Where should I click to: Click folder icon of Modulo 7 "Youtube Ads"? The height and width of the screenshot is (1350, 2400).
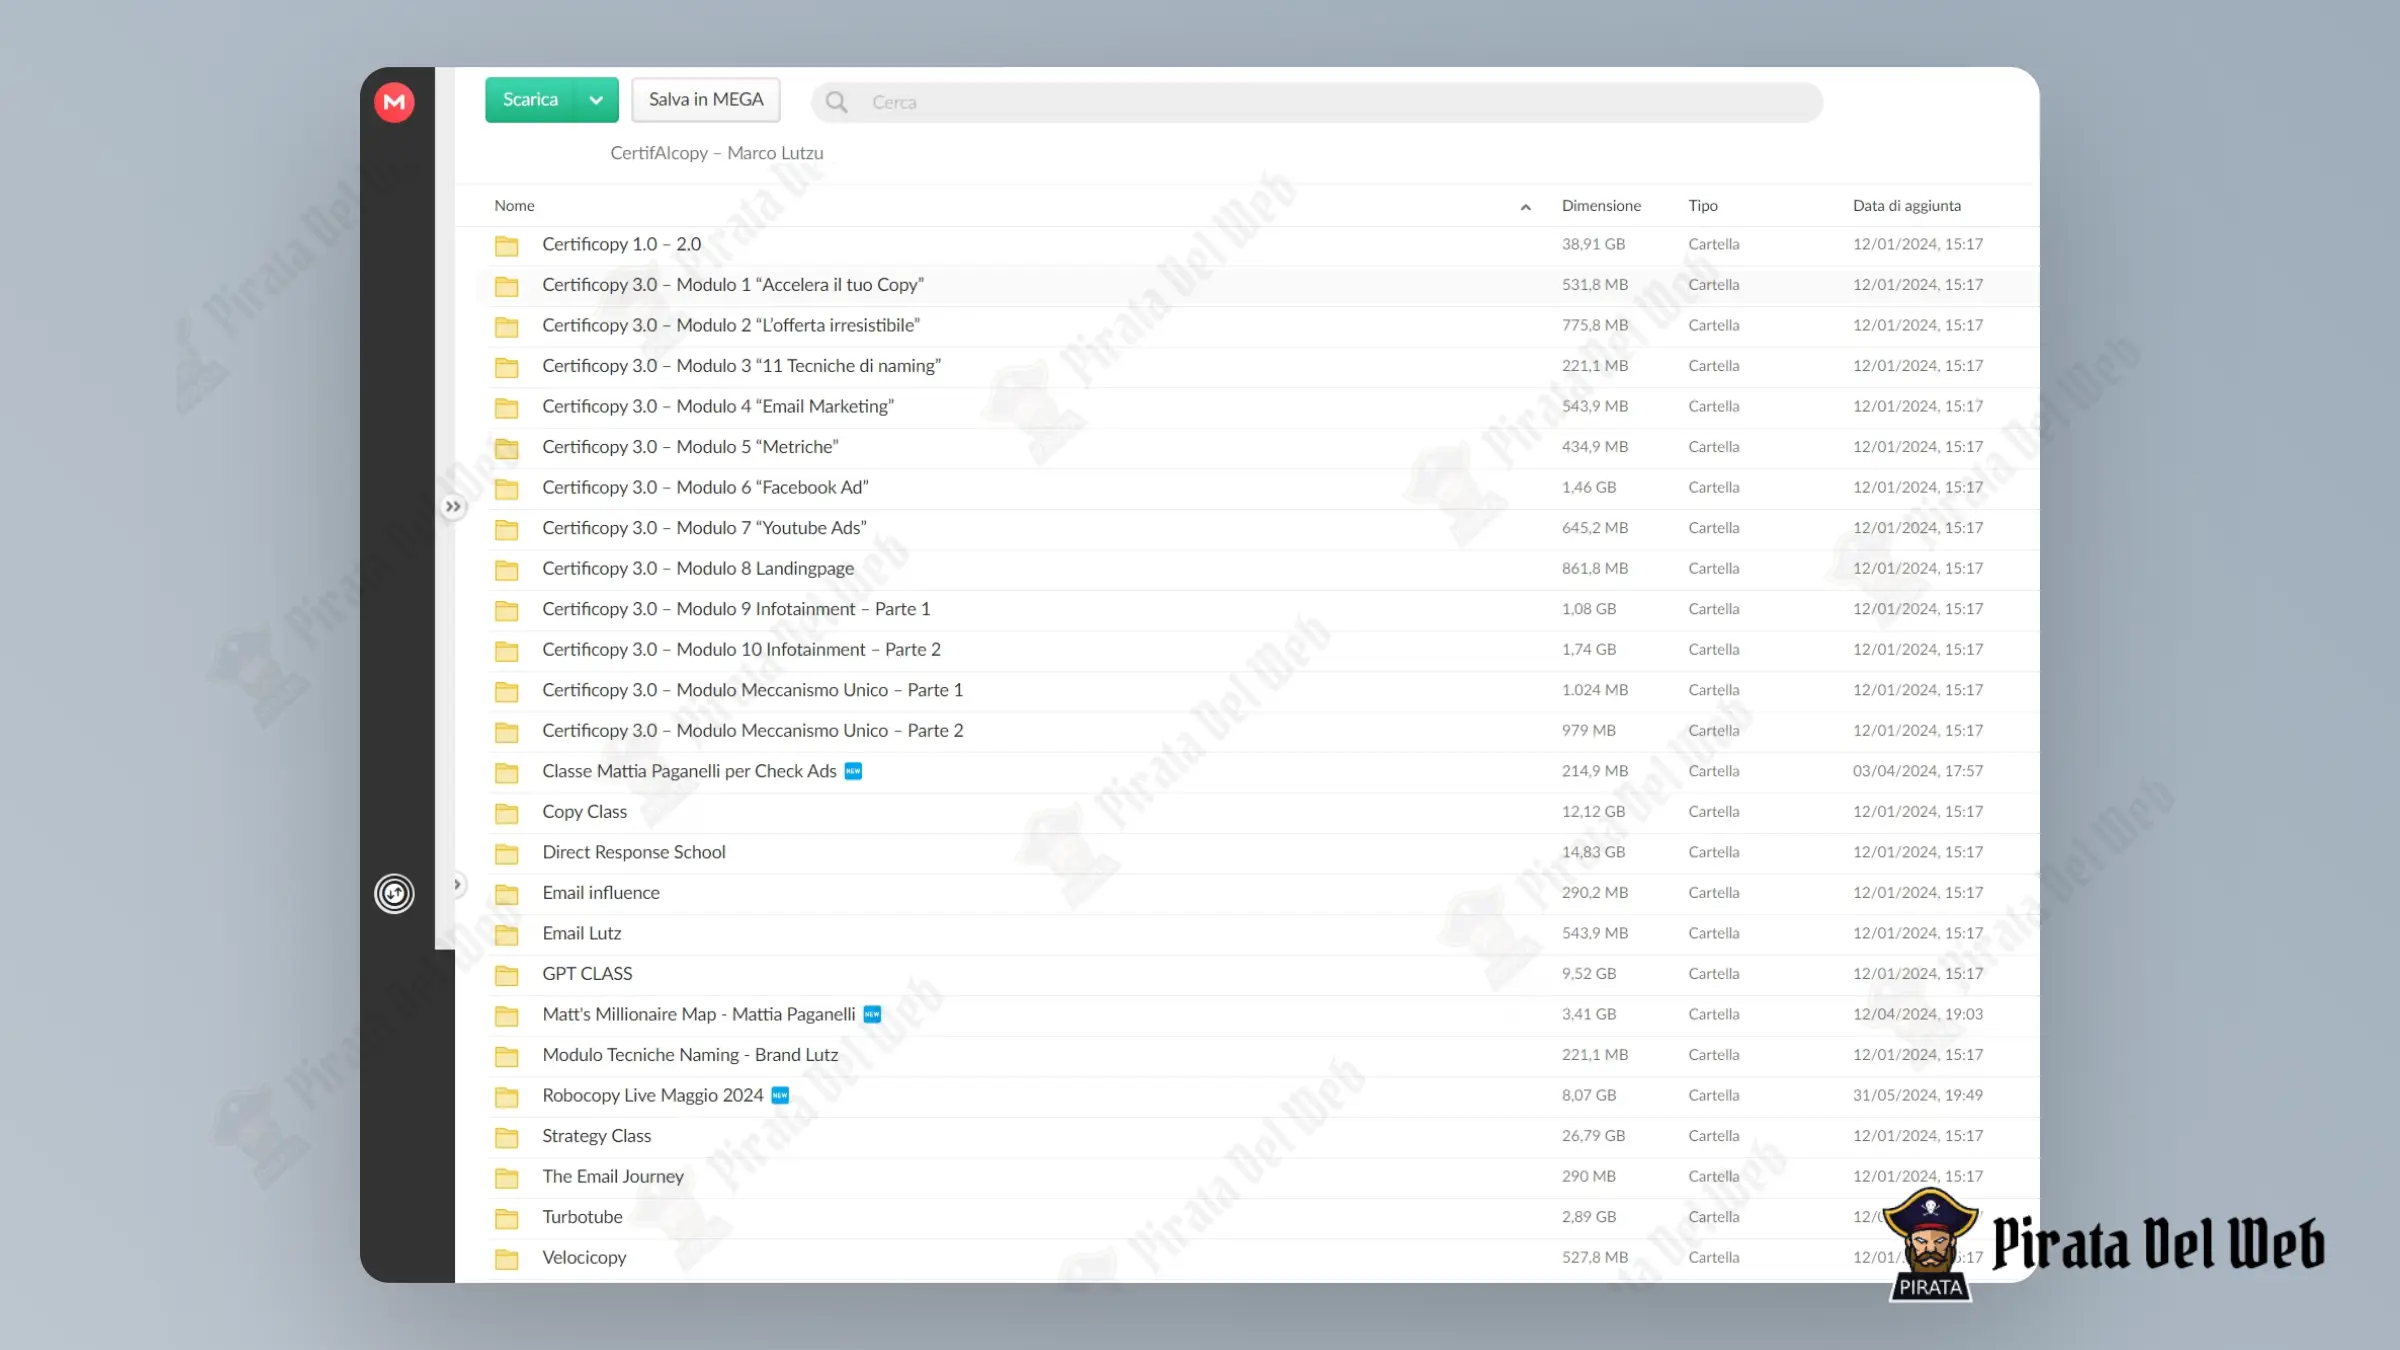[507, 529]
